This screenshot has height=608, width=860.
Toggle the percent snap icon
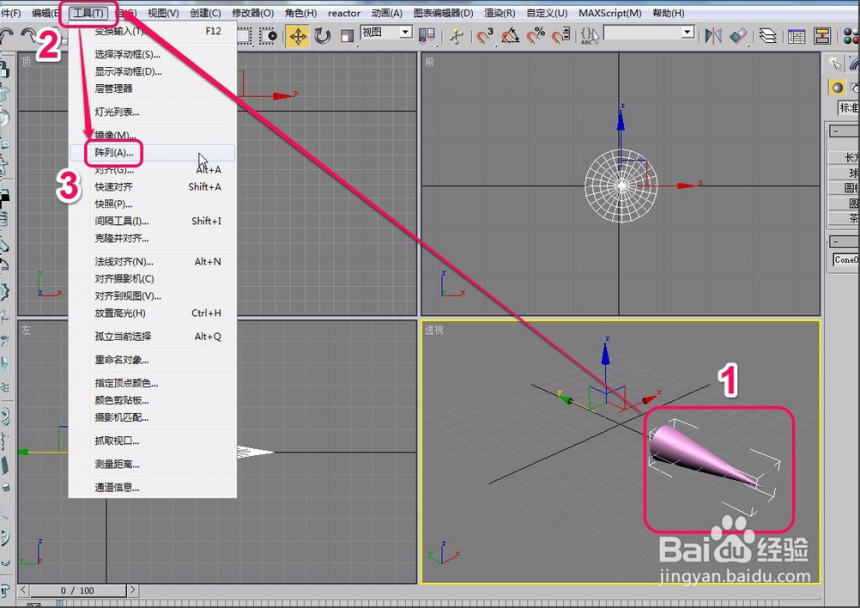(535, 36)
